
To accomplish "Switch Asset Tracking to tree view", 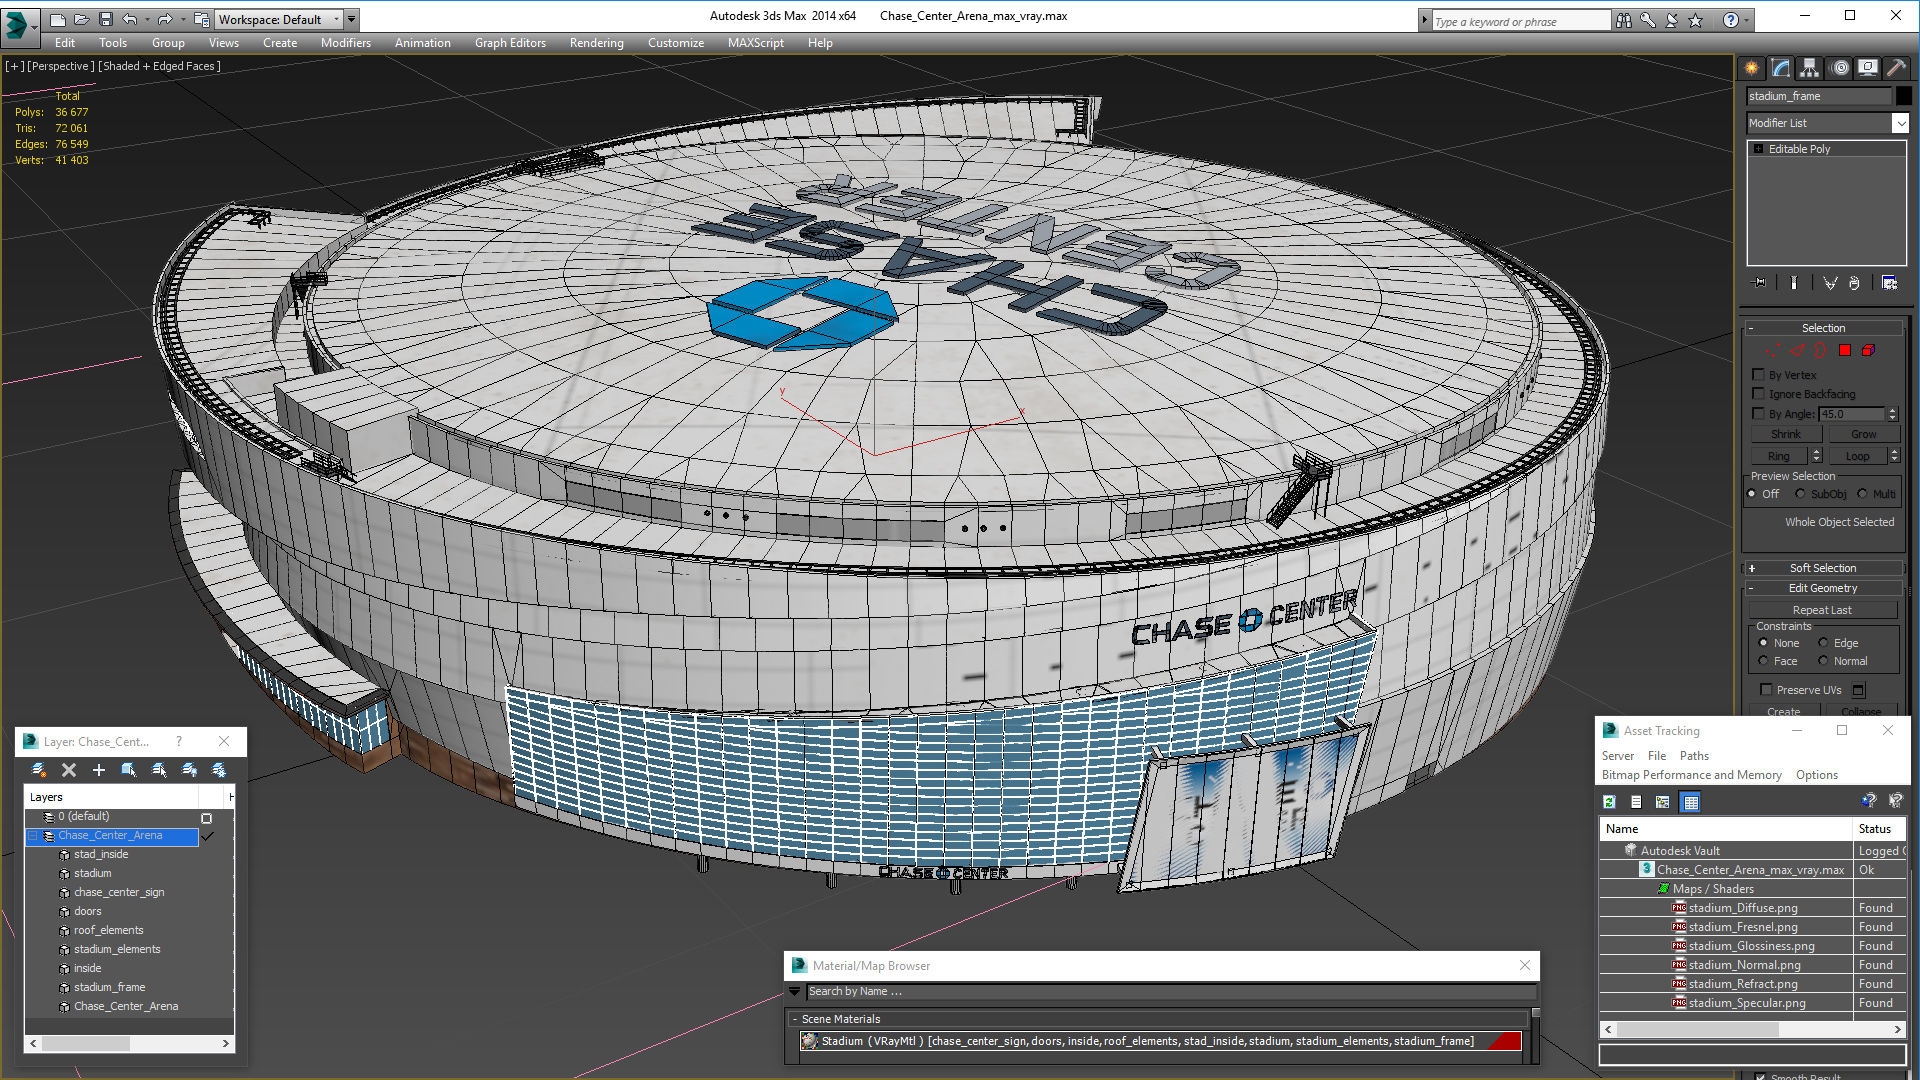I will (x=1663, y=802).
